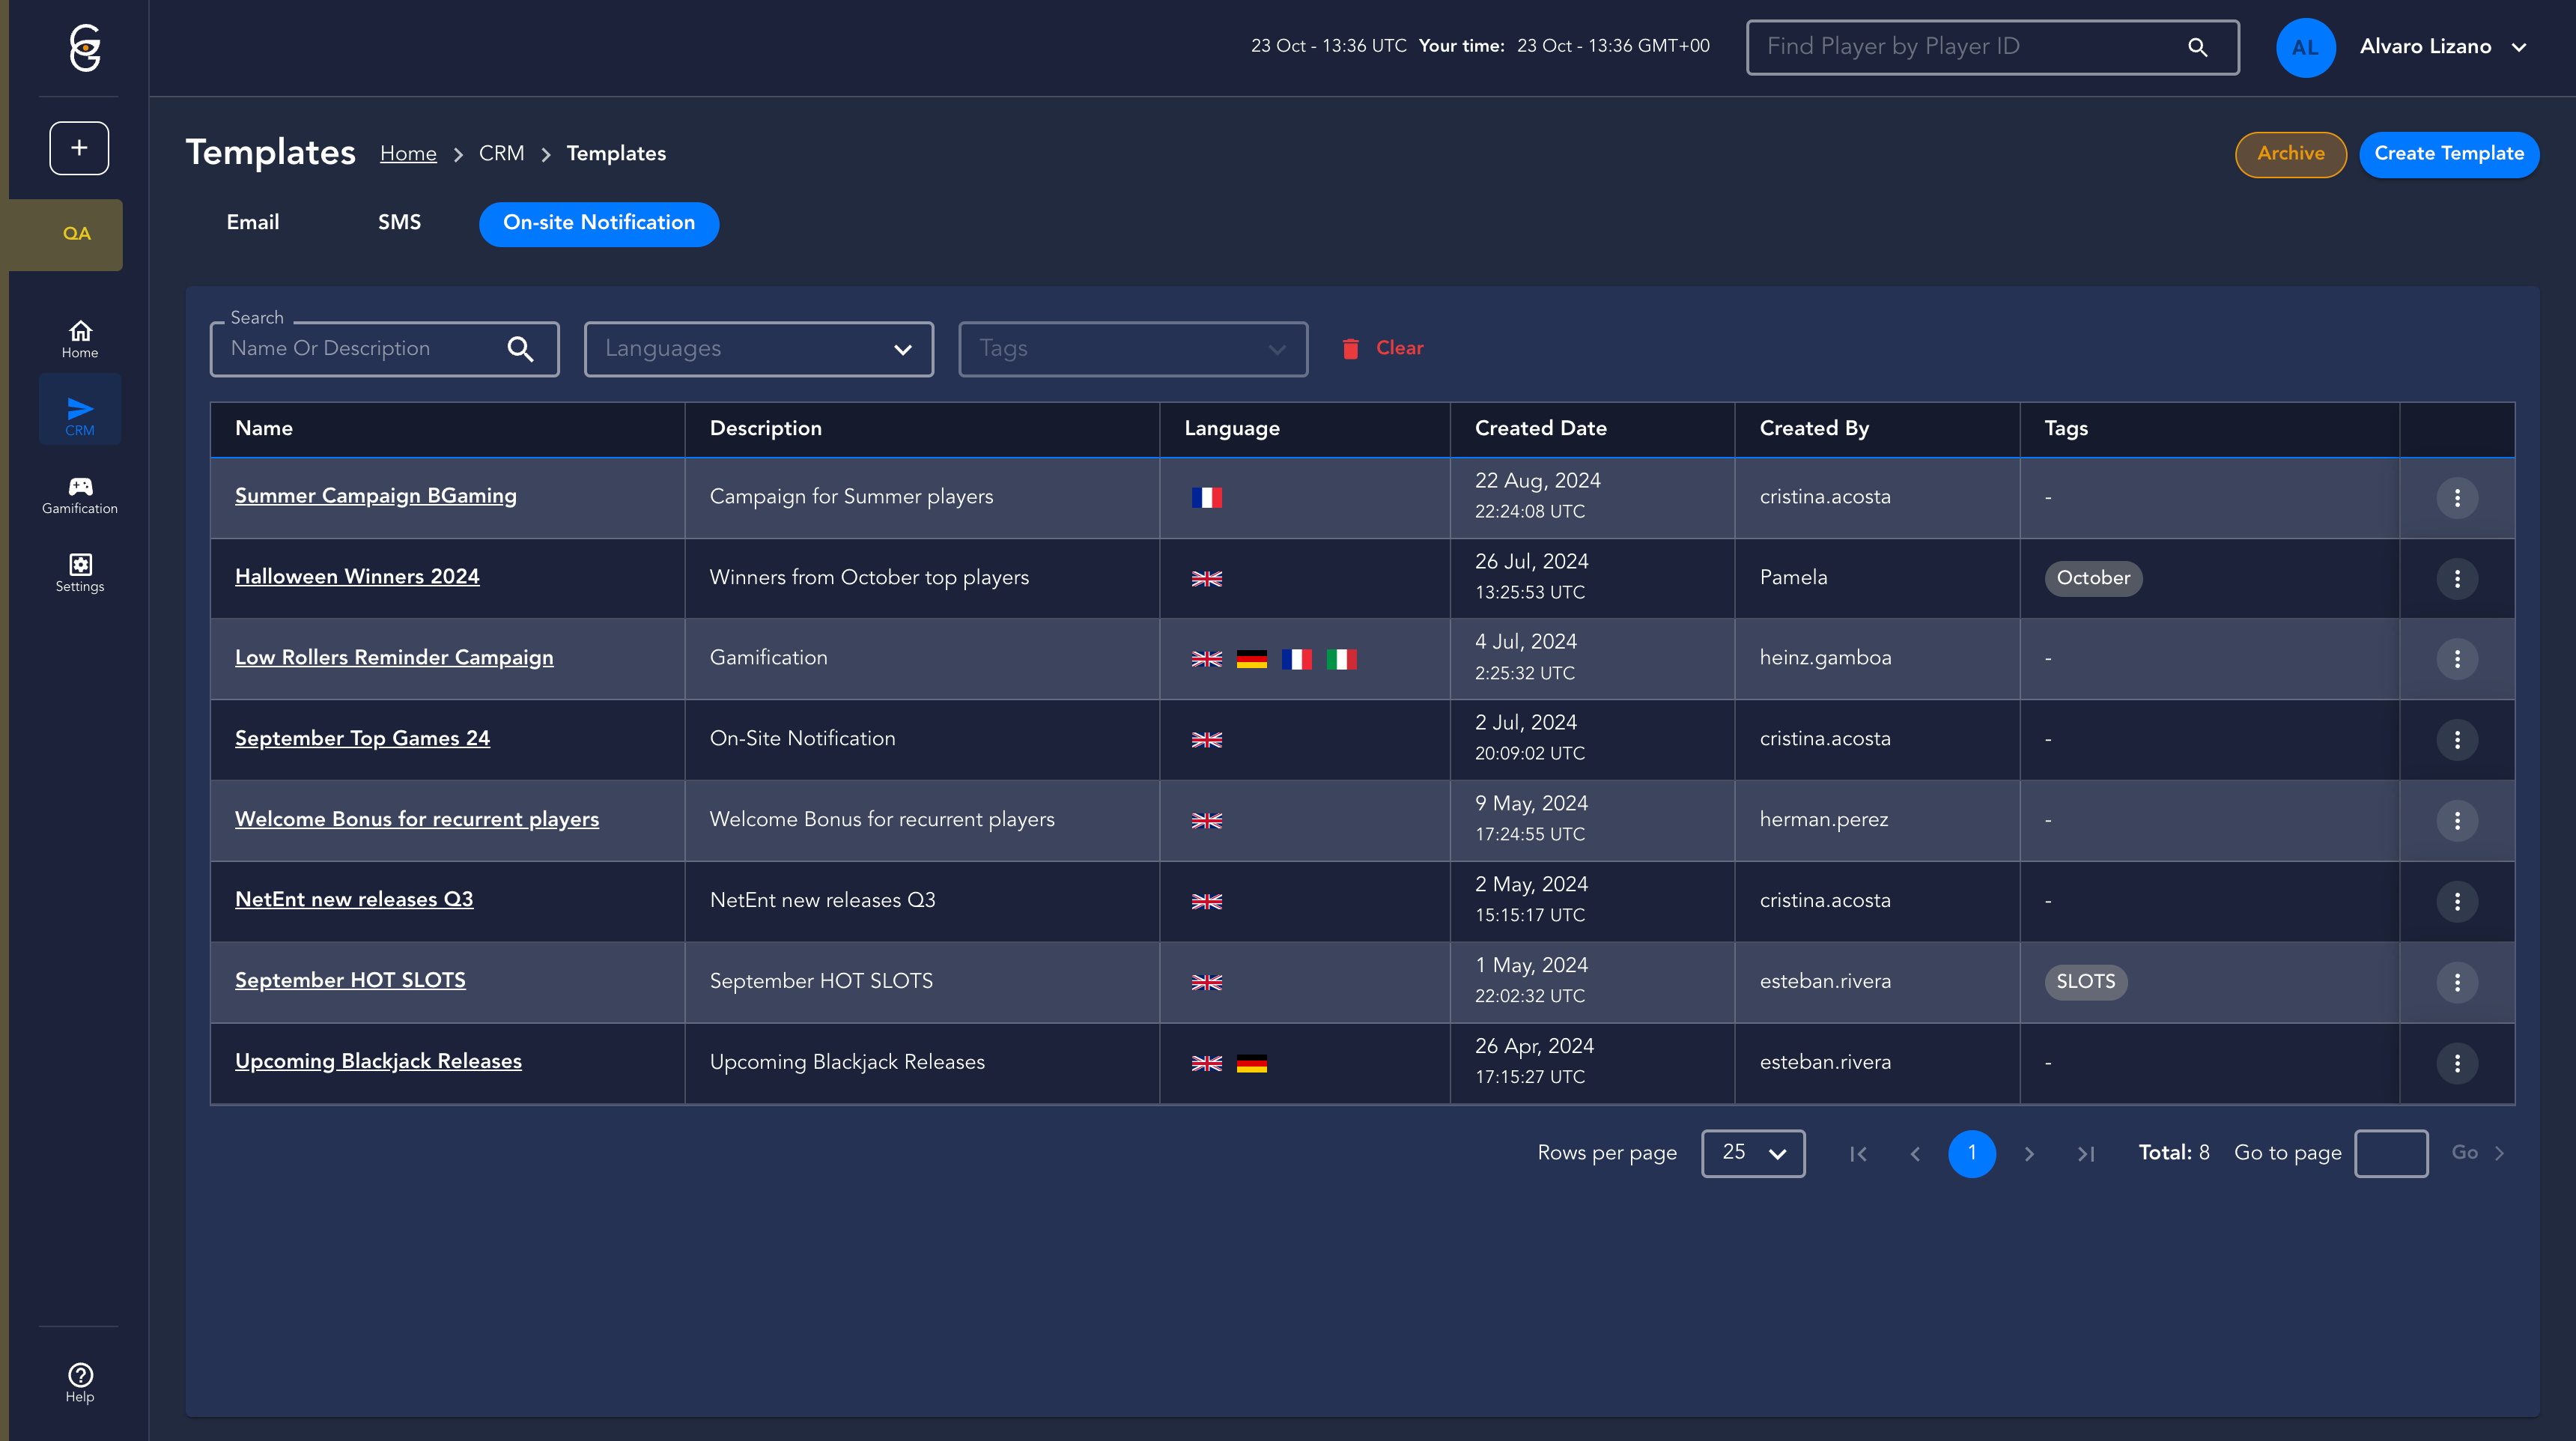Expand Alvaro Lizano user menu
This screenshot has height=1441, width=2576.
(x=2519, y=47)
